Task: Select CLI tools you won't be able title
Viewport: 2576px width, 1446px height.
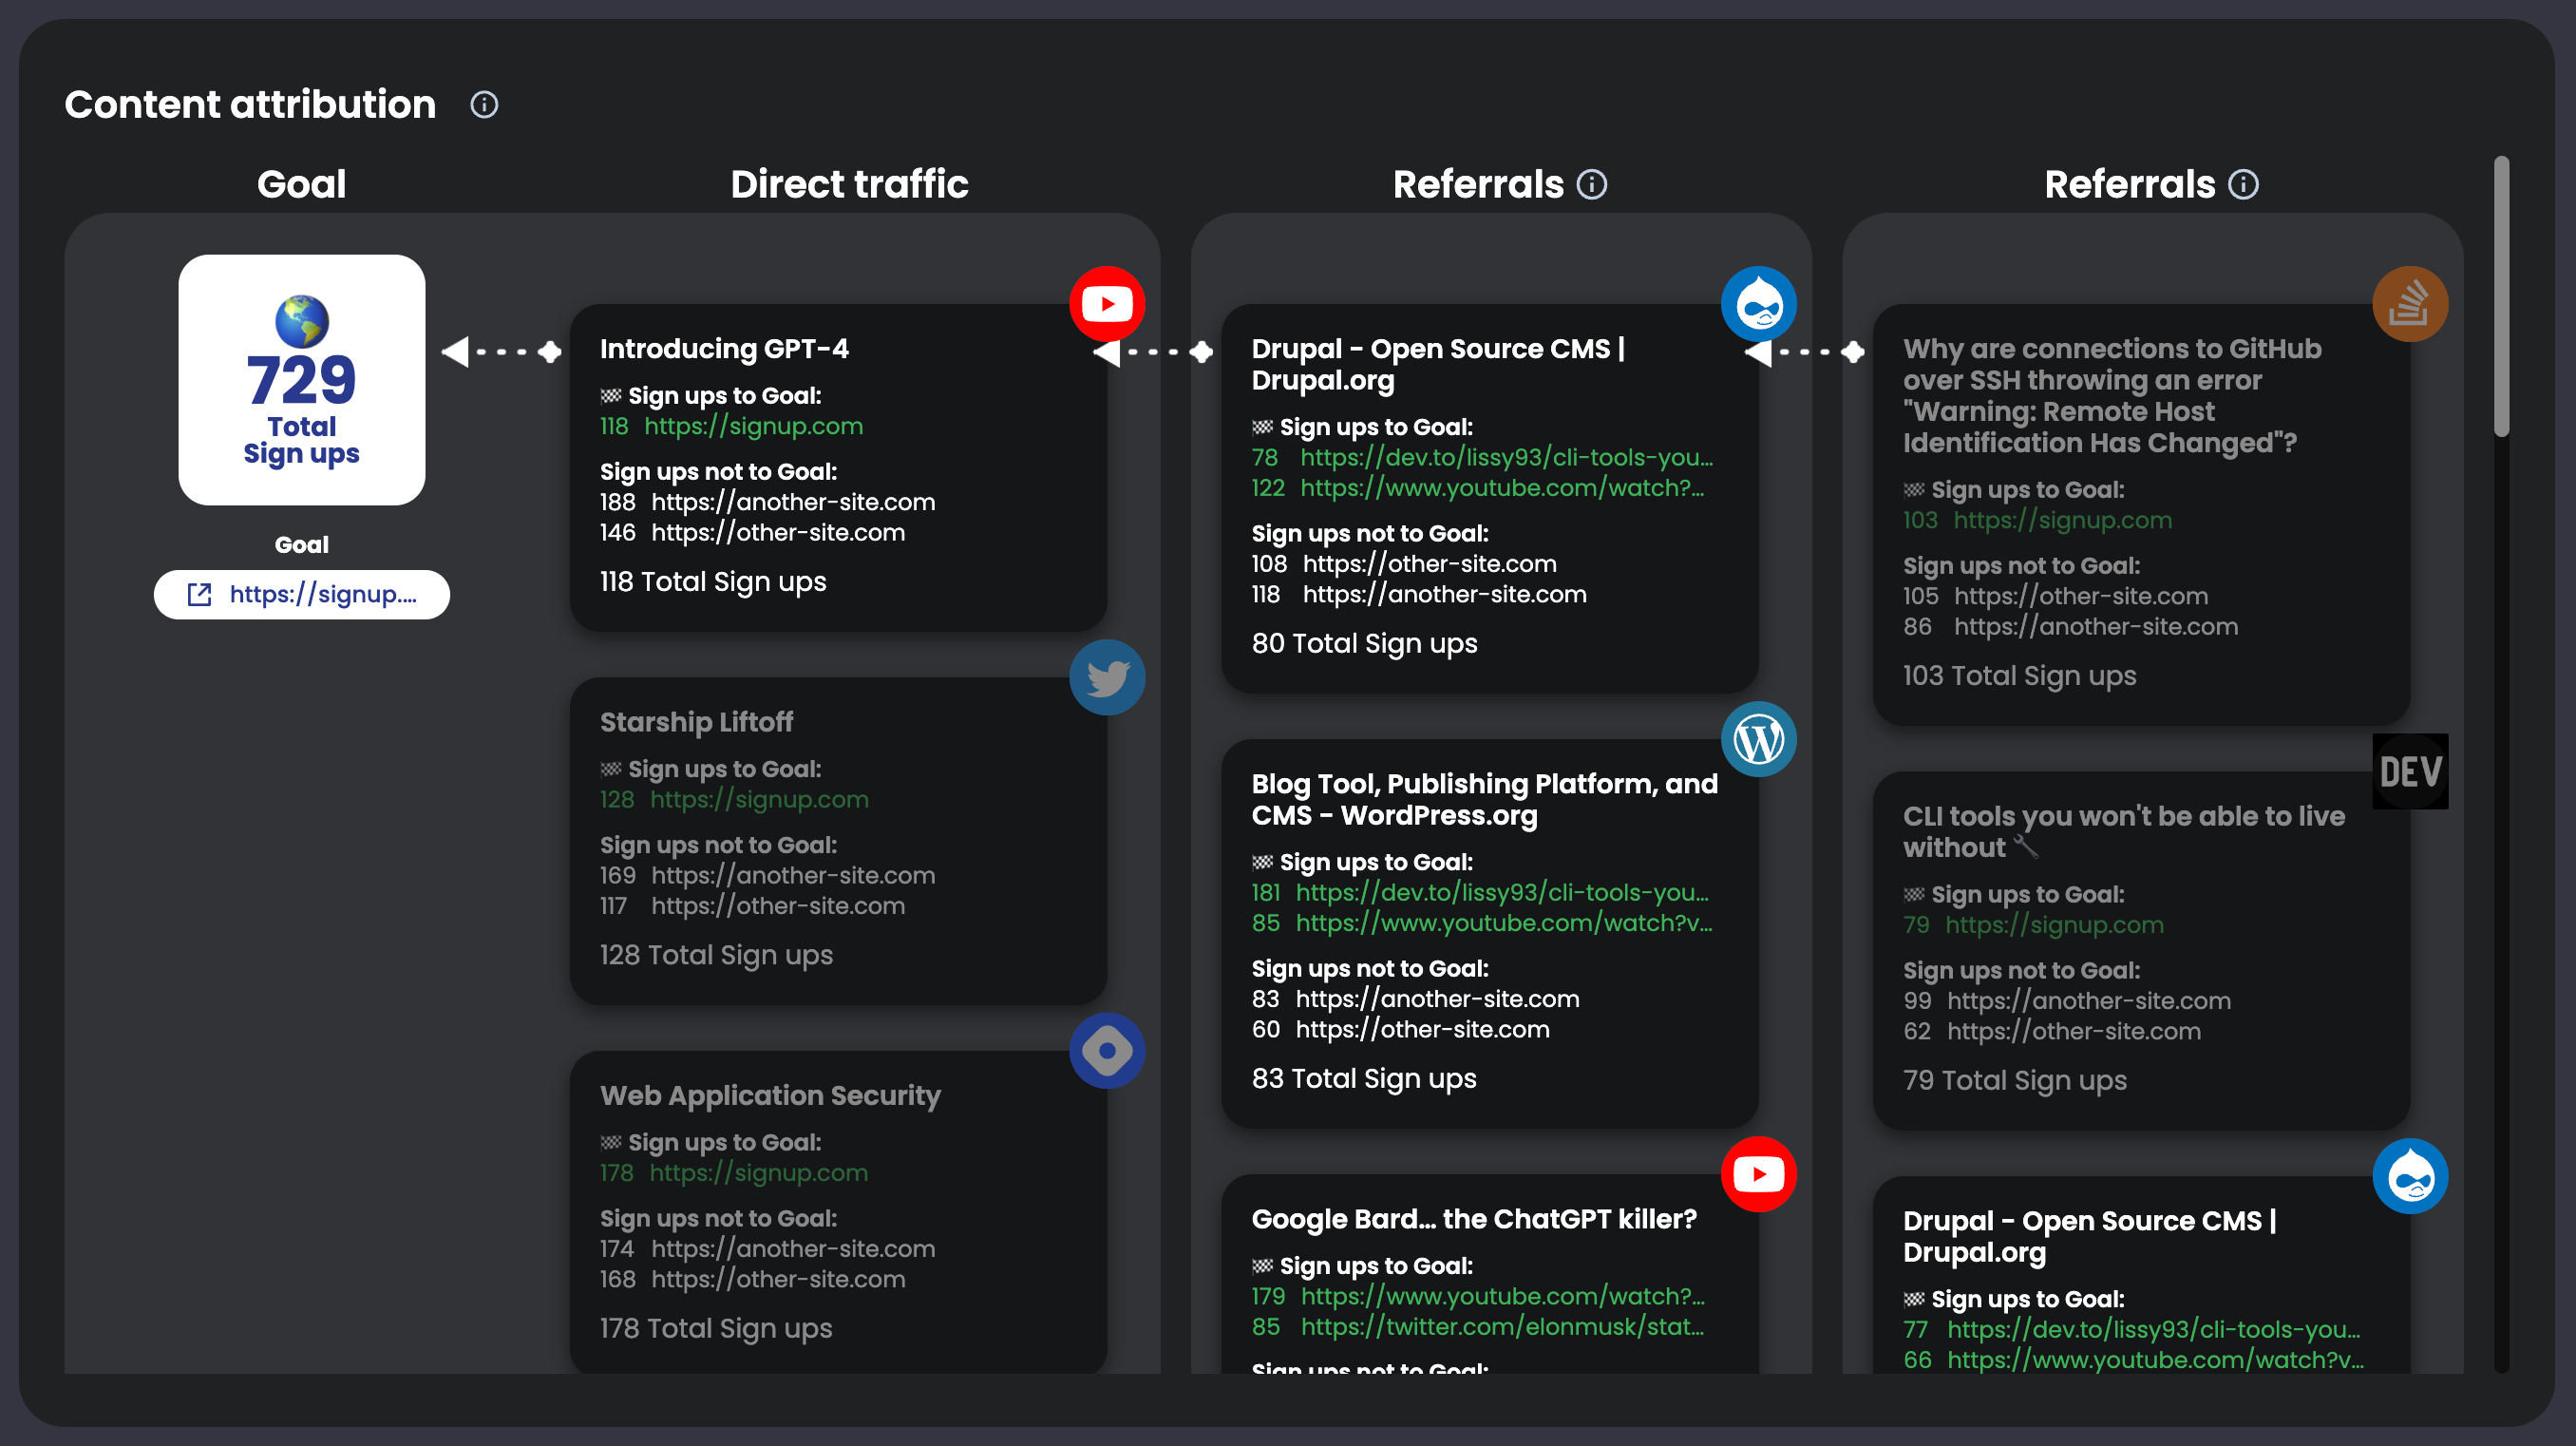Action: [2123, 832]
